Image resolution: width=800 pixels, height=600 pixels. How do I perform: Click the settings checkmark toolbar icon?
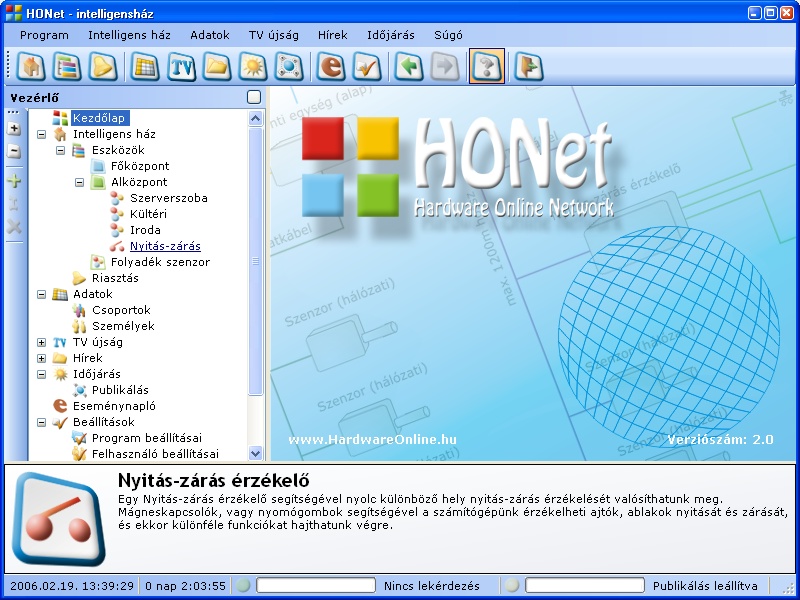pos(366,66)
